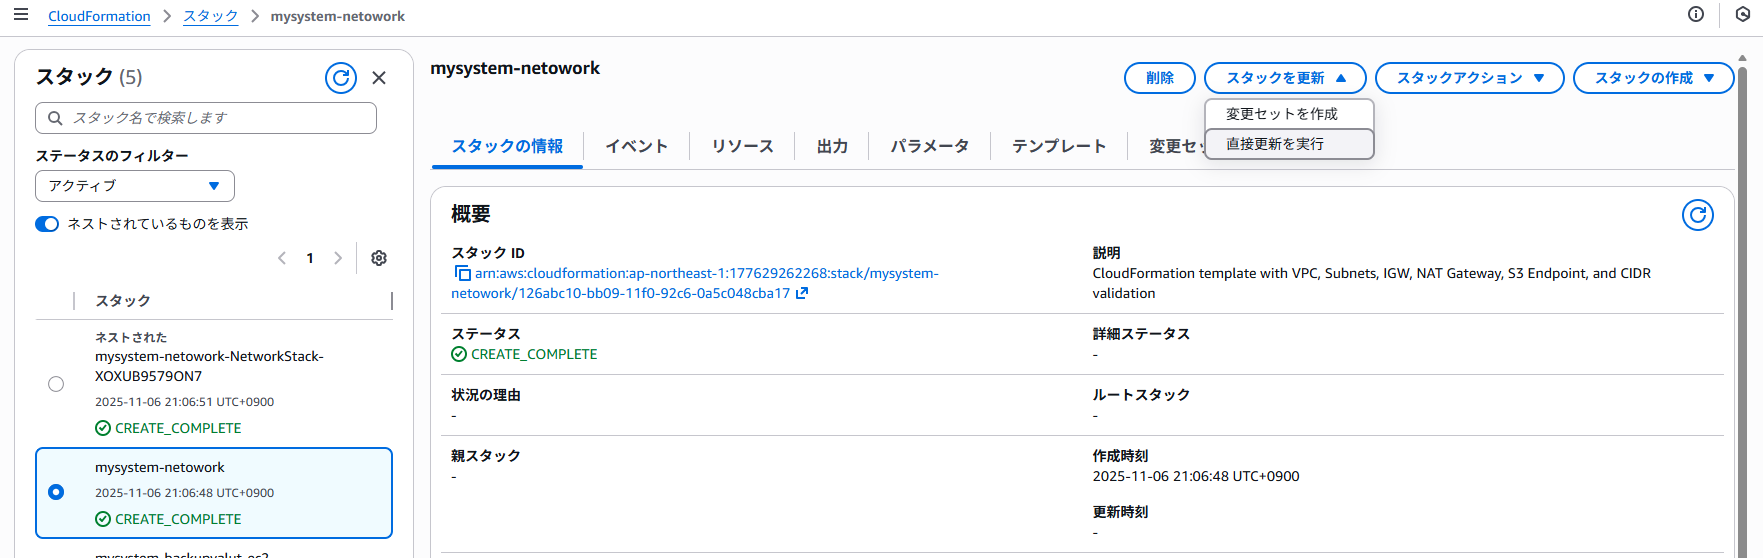This screenshot has width=1763, height=558.
Task: Close the stacks side panel
Action: (x=379, y=78)
